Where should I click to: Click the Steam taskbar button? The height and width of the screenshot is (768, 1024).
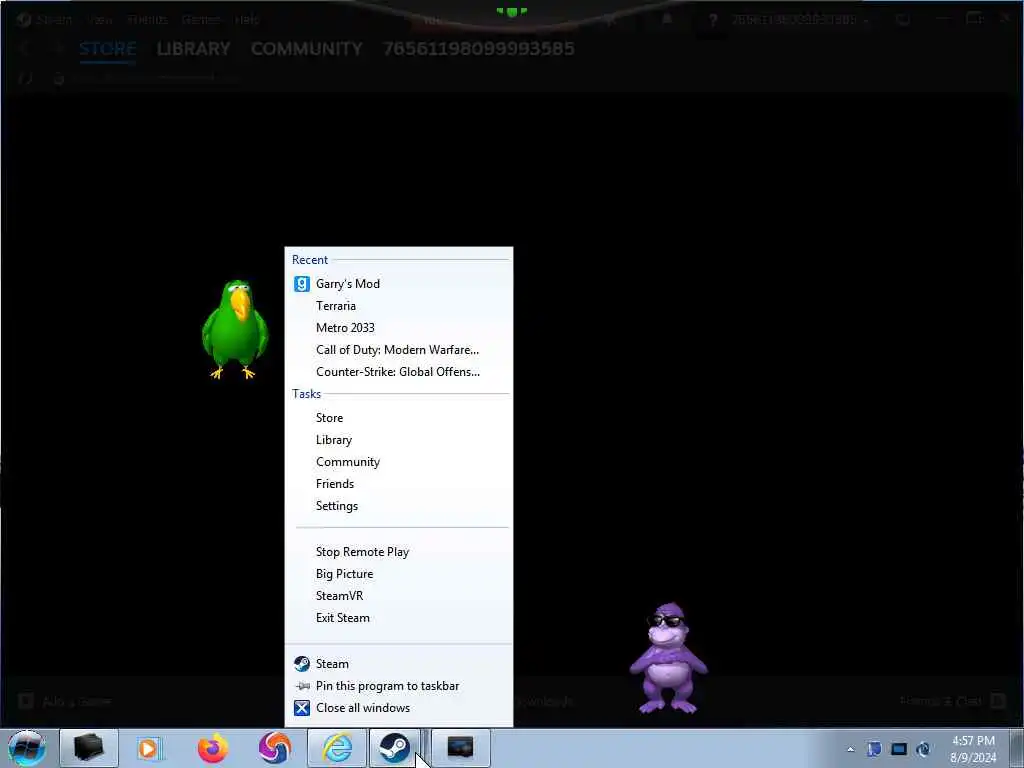[x=395, y=748]
